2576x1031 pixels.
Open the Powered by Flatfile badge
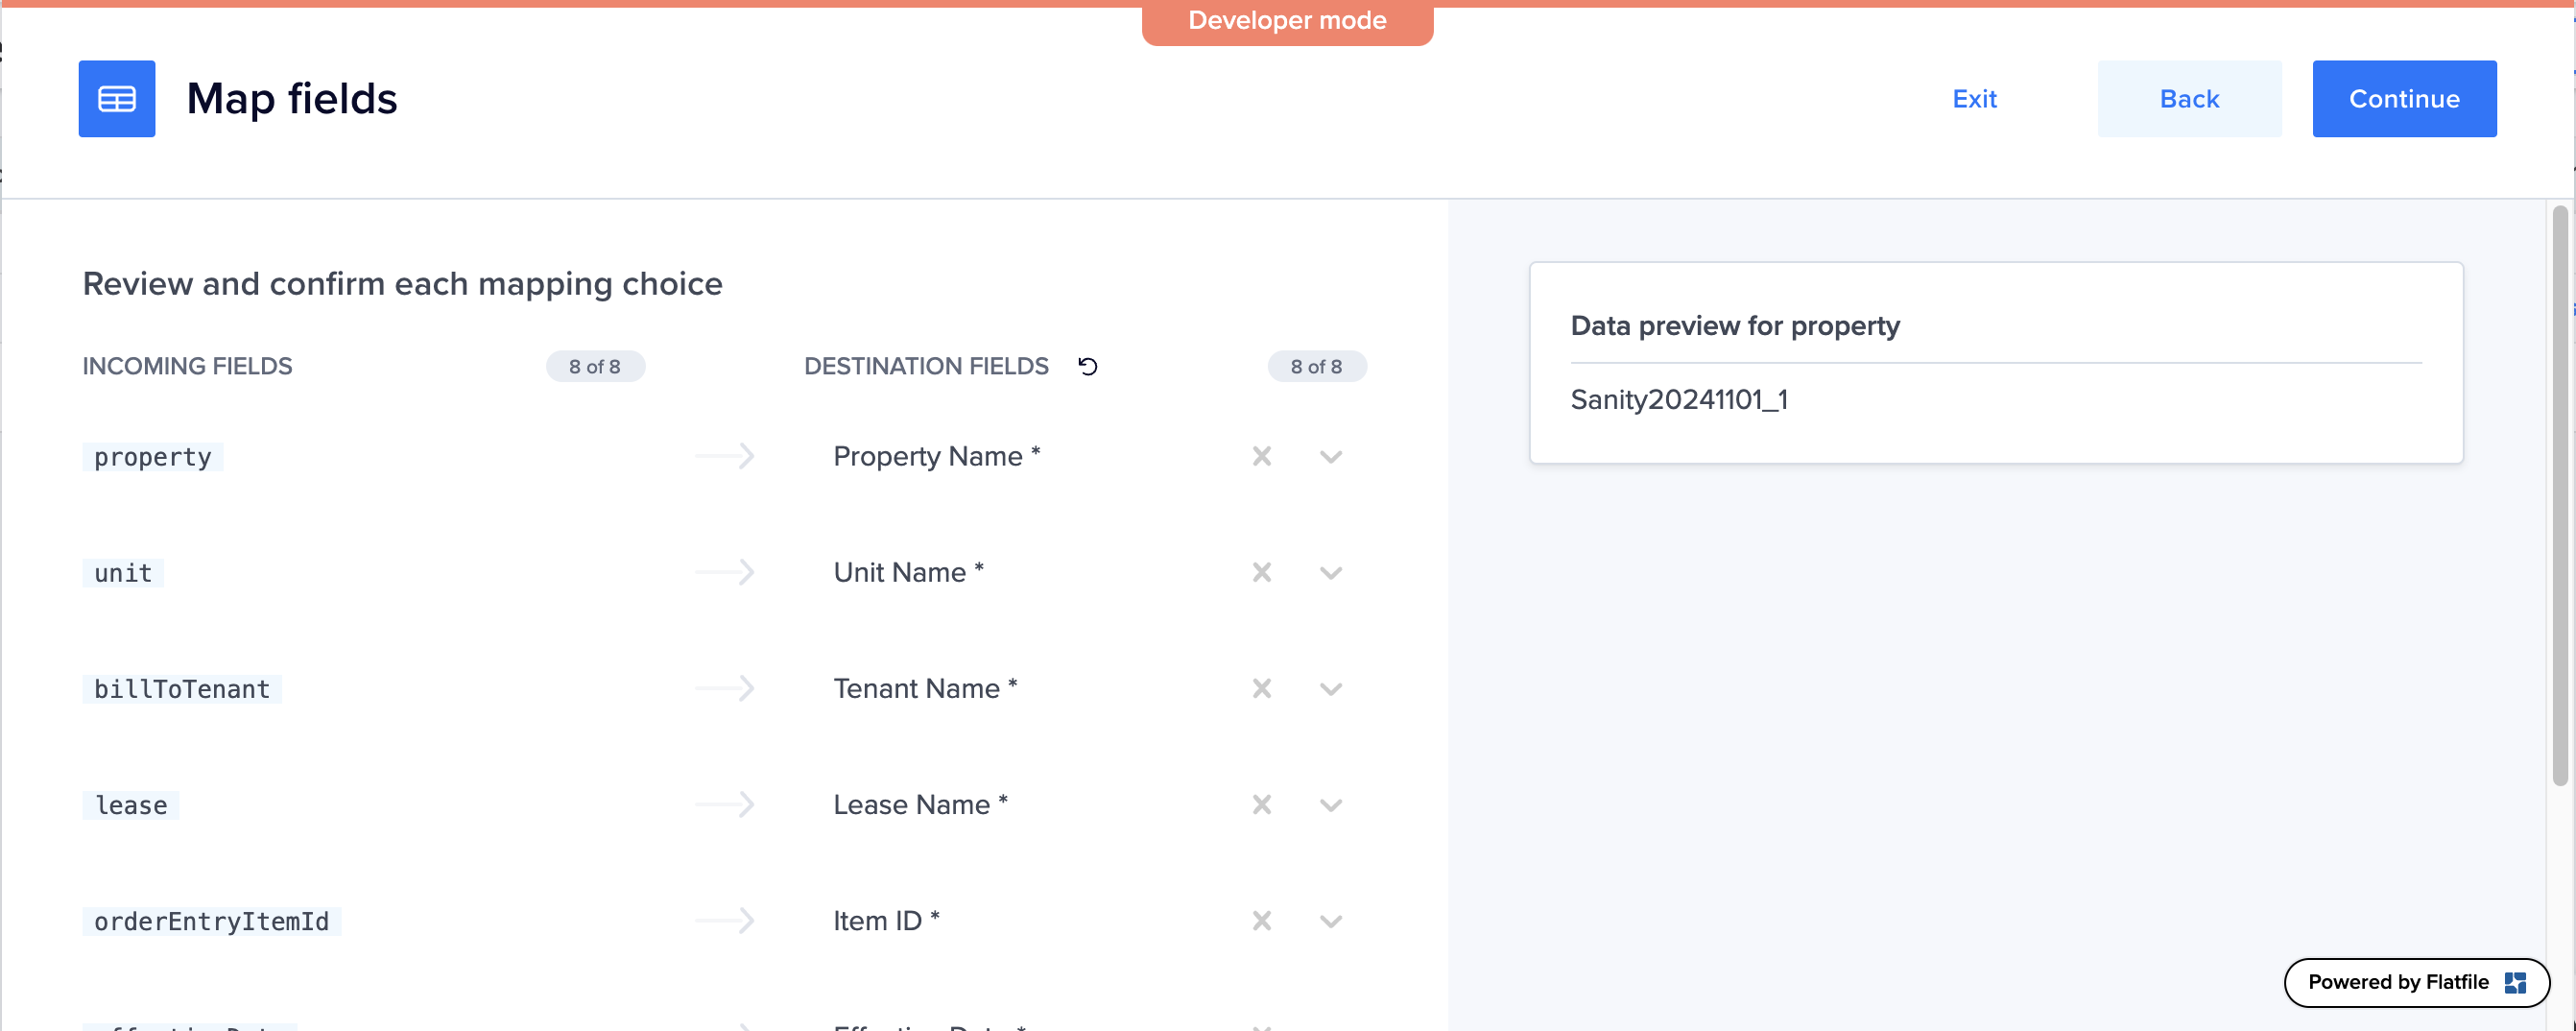pos(2416,982)
